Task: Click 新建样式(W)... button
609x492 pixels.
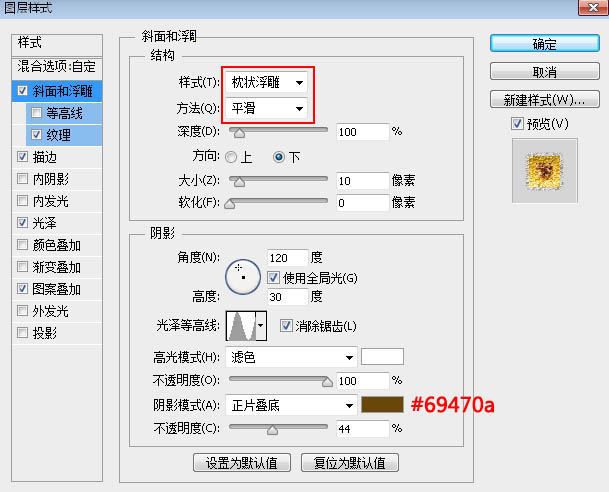Action: point(545,100)
